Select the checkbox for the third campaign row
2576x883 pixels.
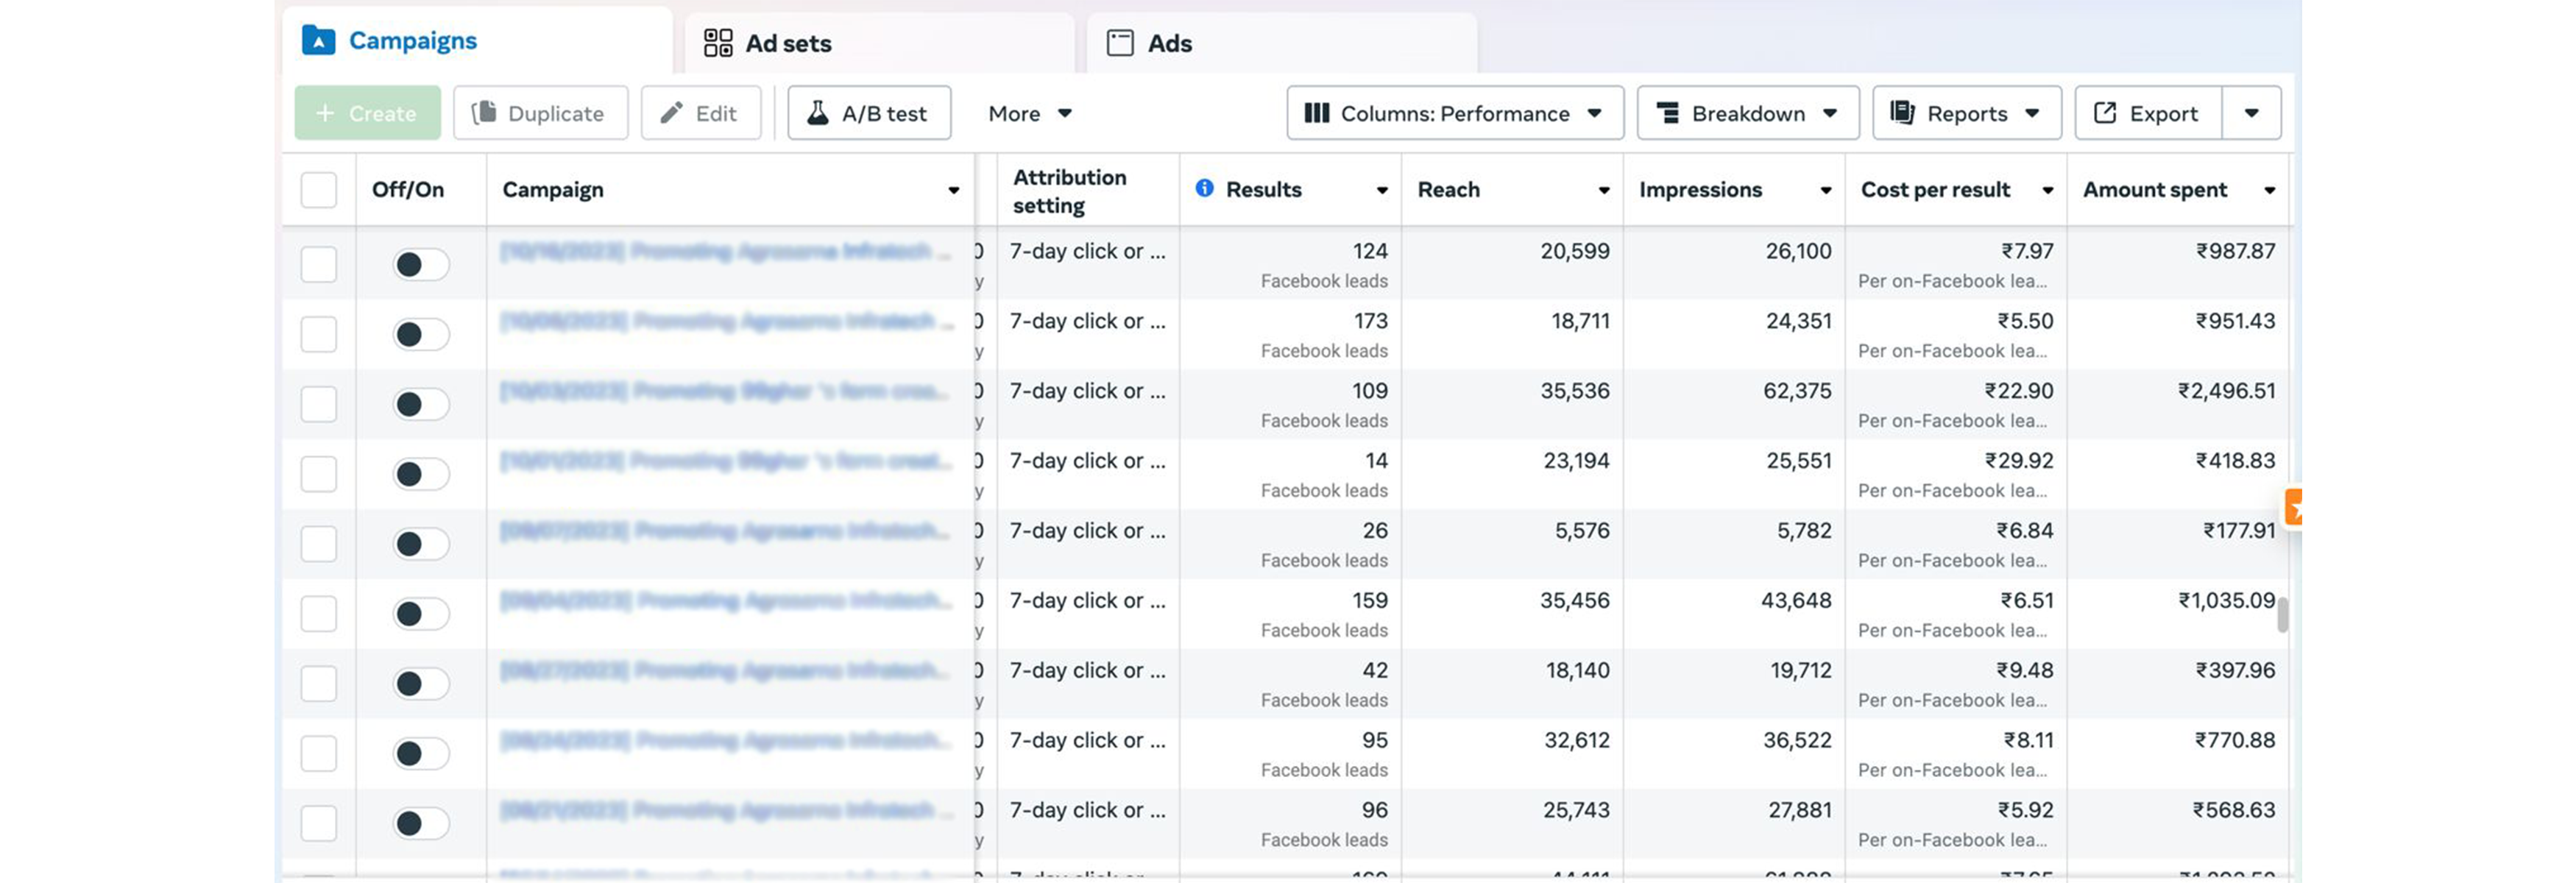click(x=318, y=404)
